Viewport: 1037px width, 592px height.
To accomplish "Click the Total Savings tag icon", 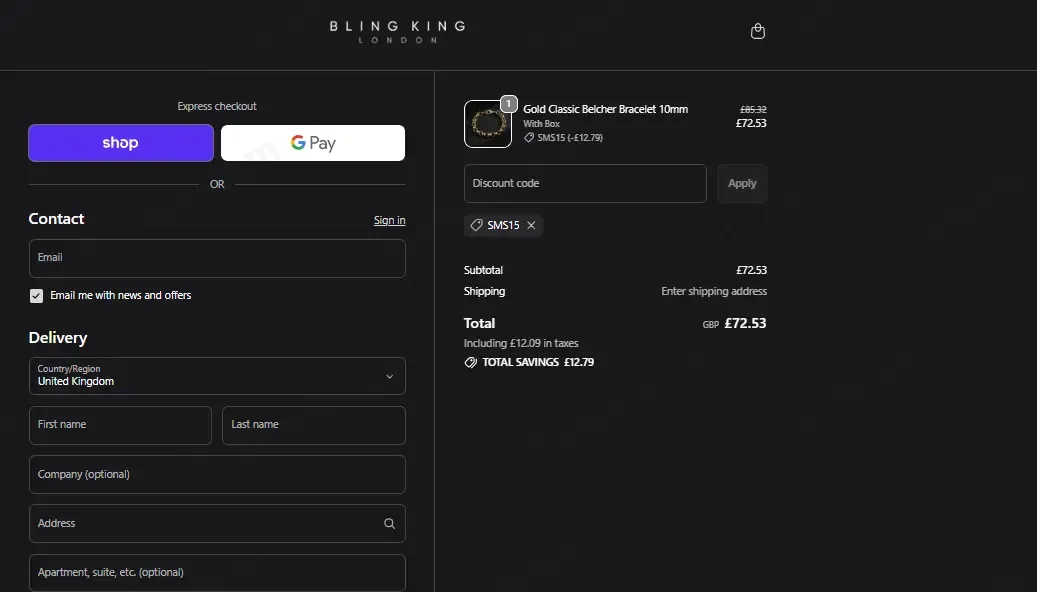I will coord(471,362).
